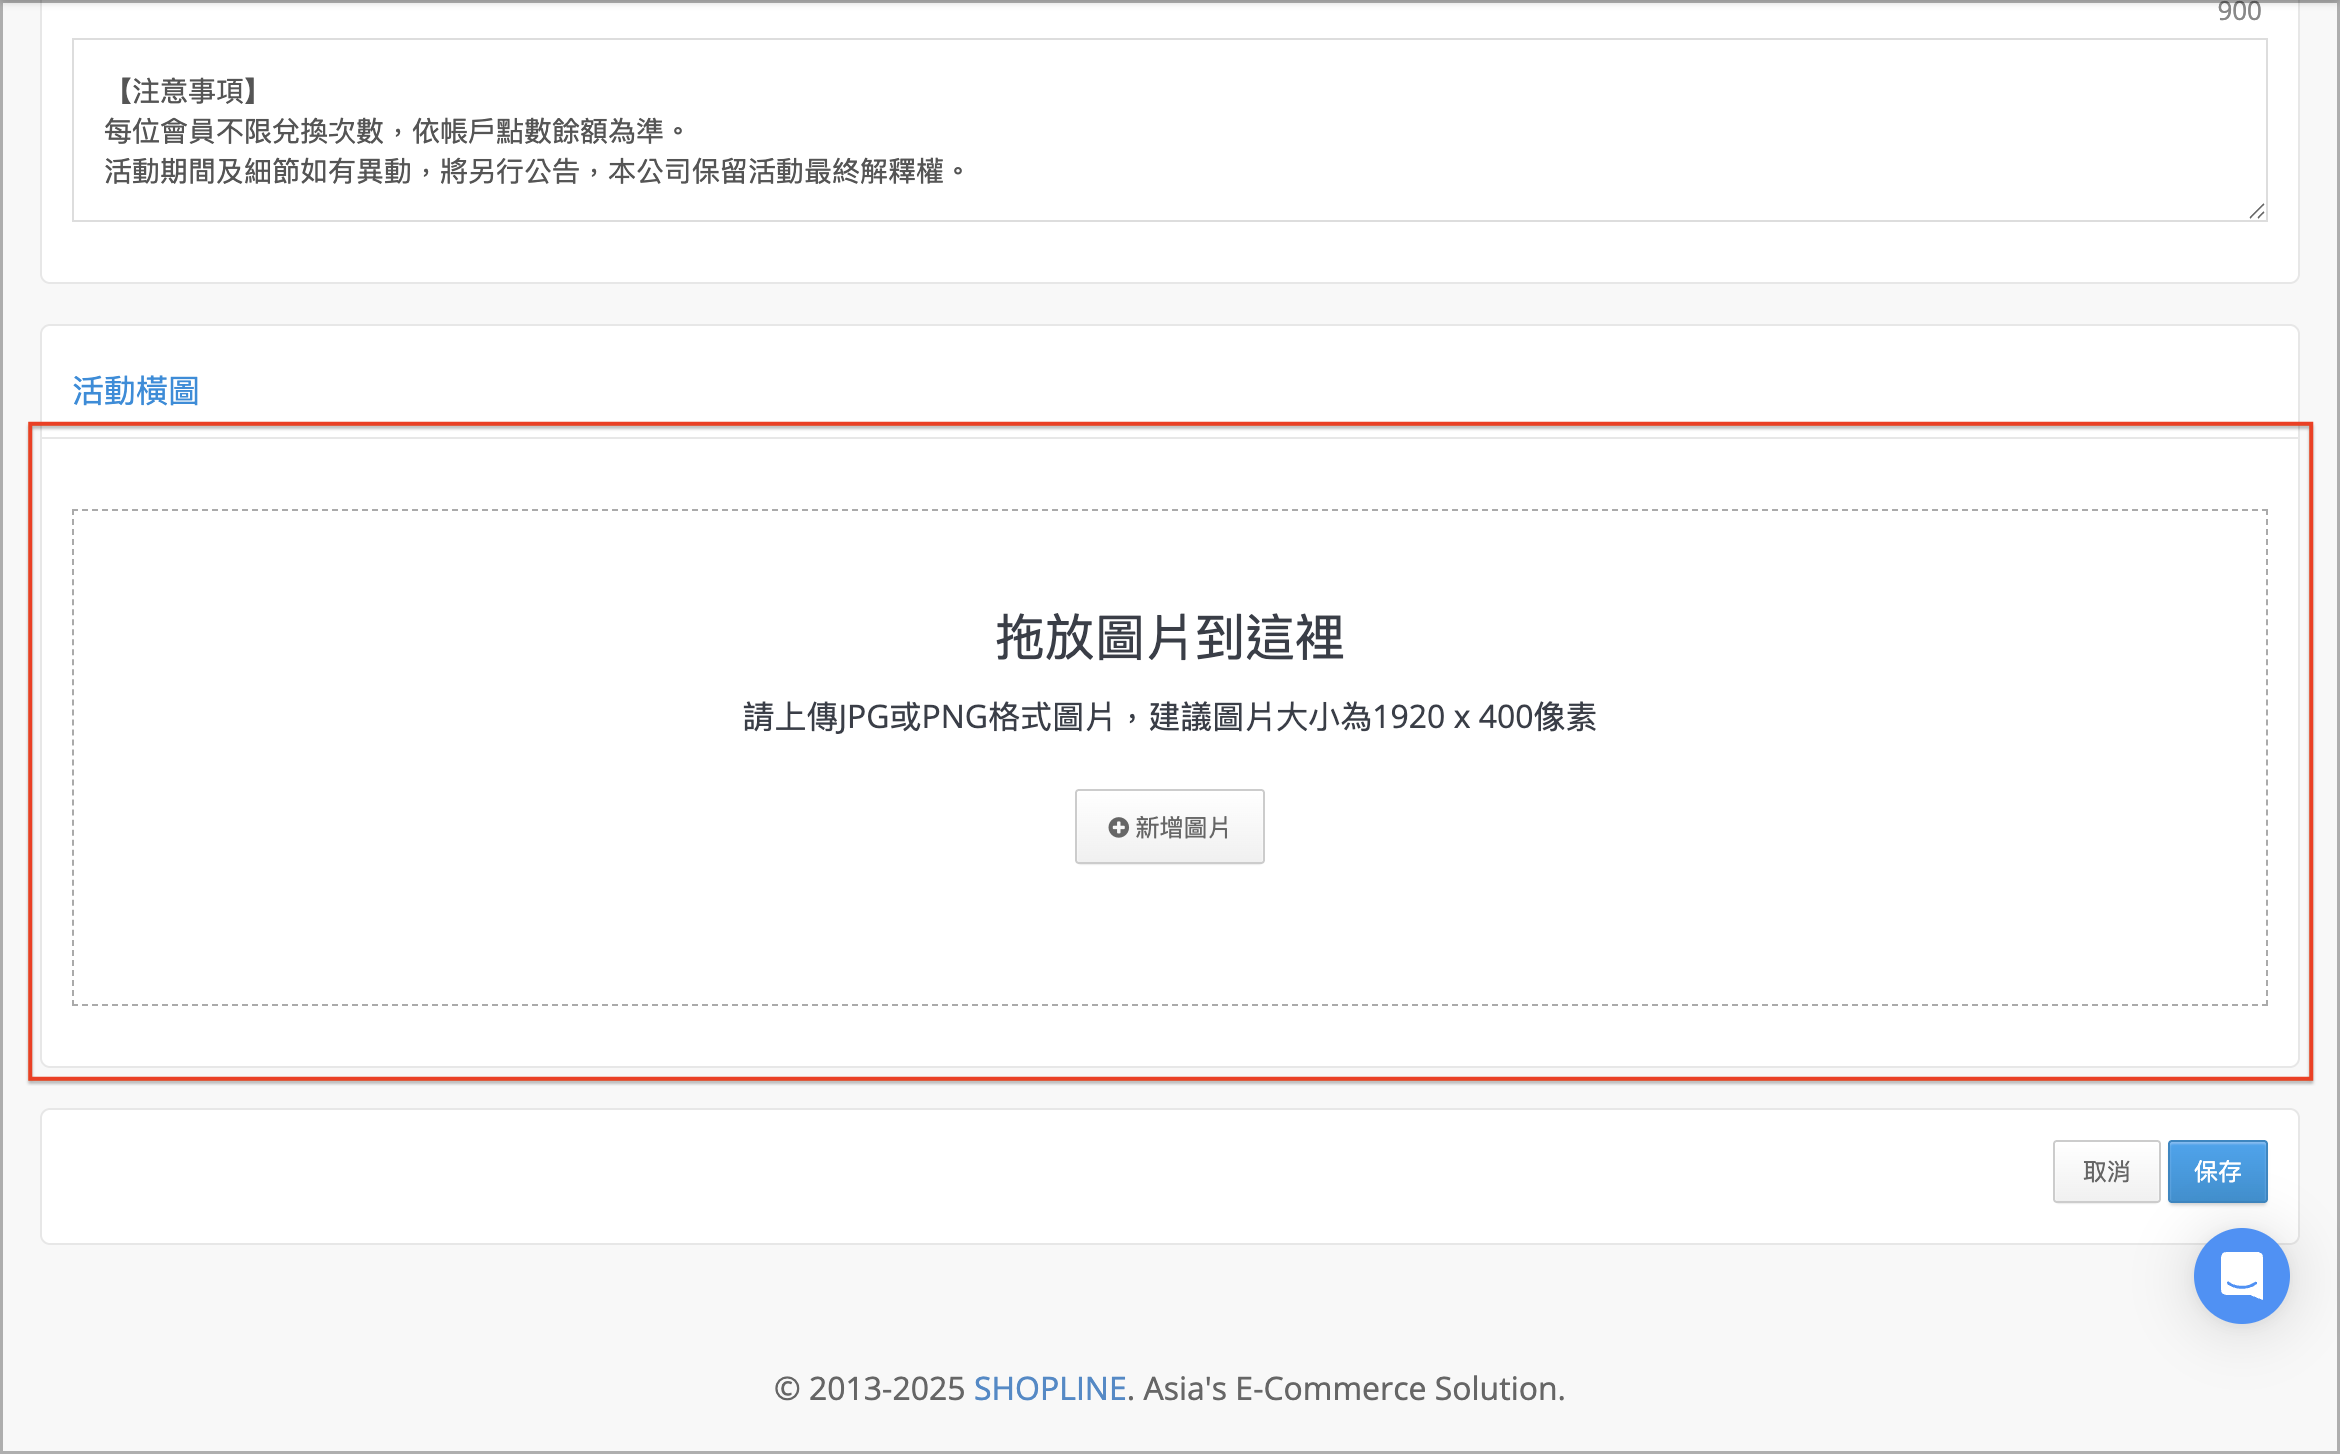2340x1454 pixels.
Task: Select the 活動橫圖 section heading
Action: click(136, 391)
